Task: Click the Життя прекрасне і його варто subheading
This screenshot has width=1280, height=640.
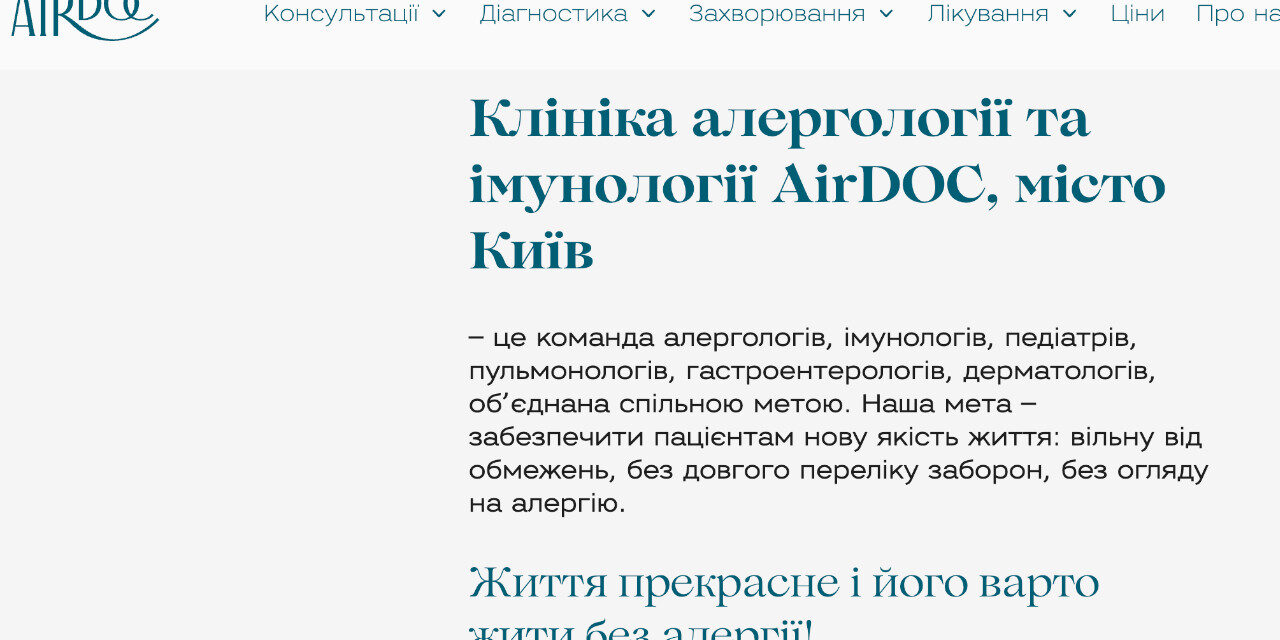Action: tap(785, 603)
